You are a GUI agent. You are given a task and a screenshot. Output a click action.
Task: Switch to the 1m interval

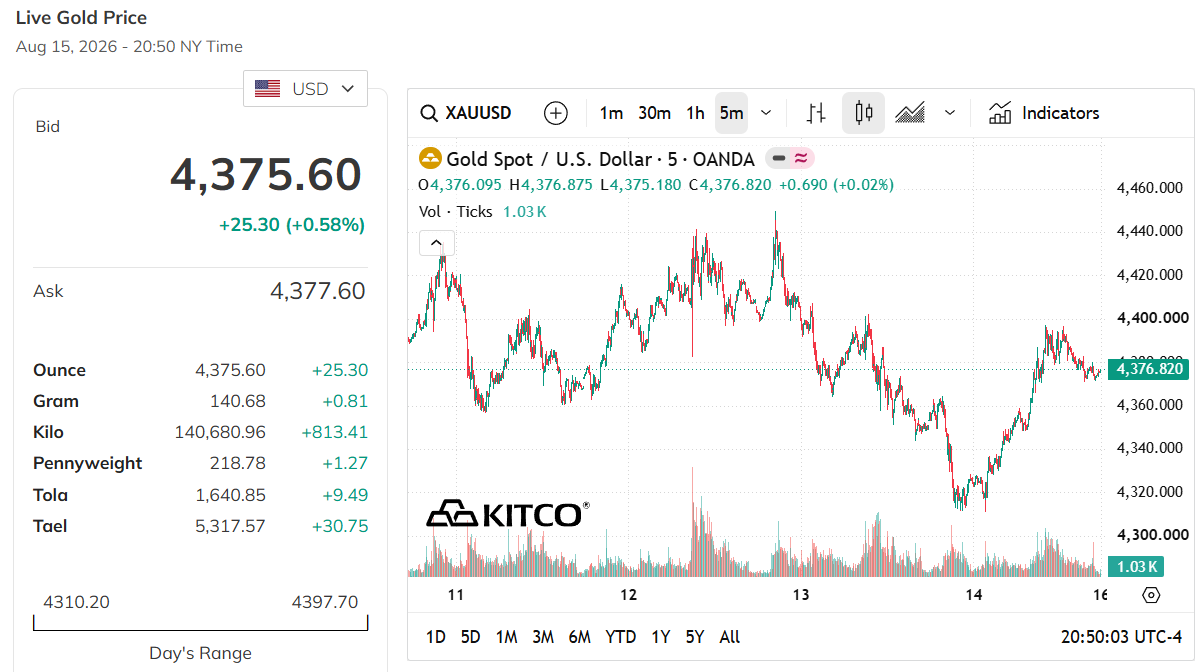click(611, 113)
